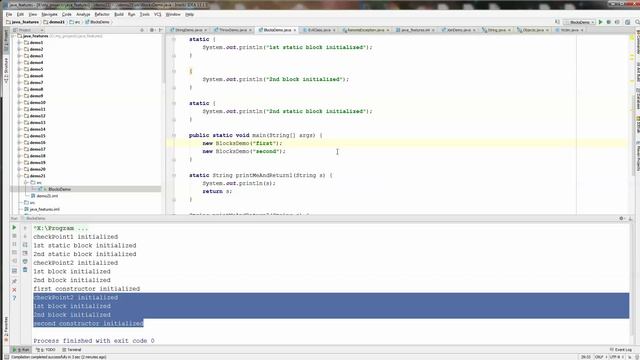
Task: Expand demo15 folder in project tree
Action: point(19,136)
